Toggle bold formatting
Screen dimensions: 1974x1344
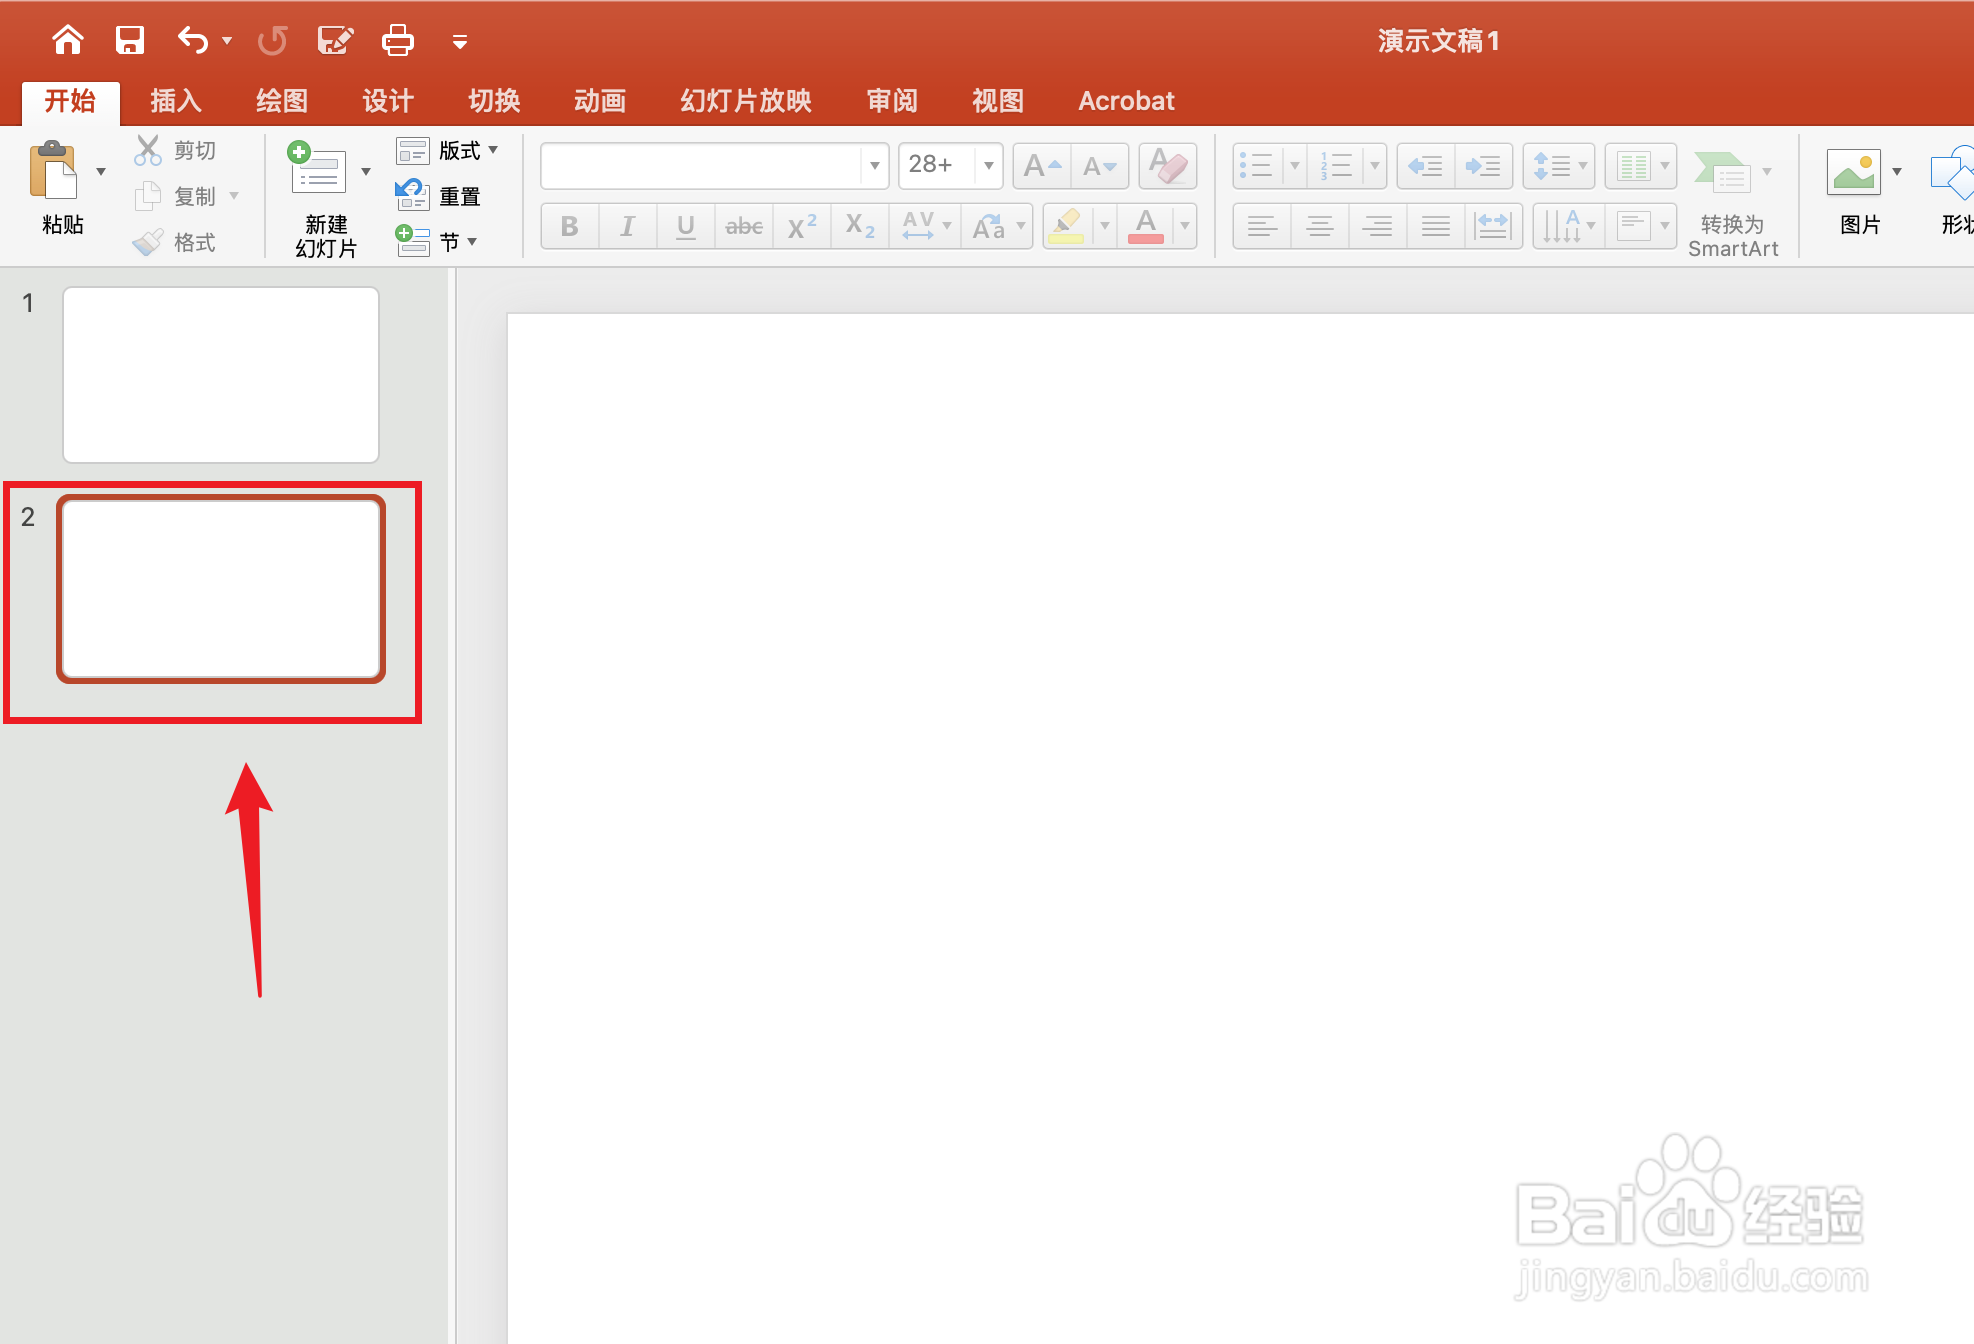pos(569,227)
